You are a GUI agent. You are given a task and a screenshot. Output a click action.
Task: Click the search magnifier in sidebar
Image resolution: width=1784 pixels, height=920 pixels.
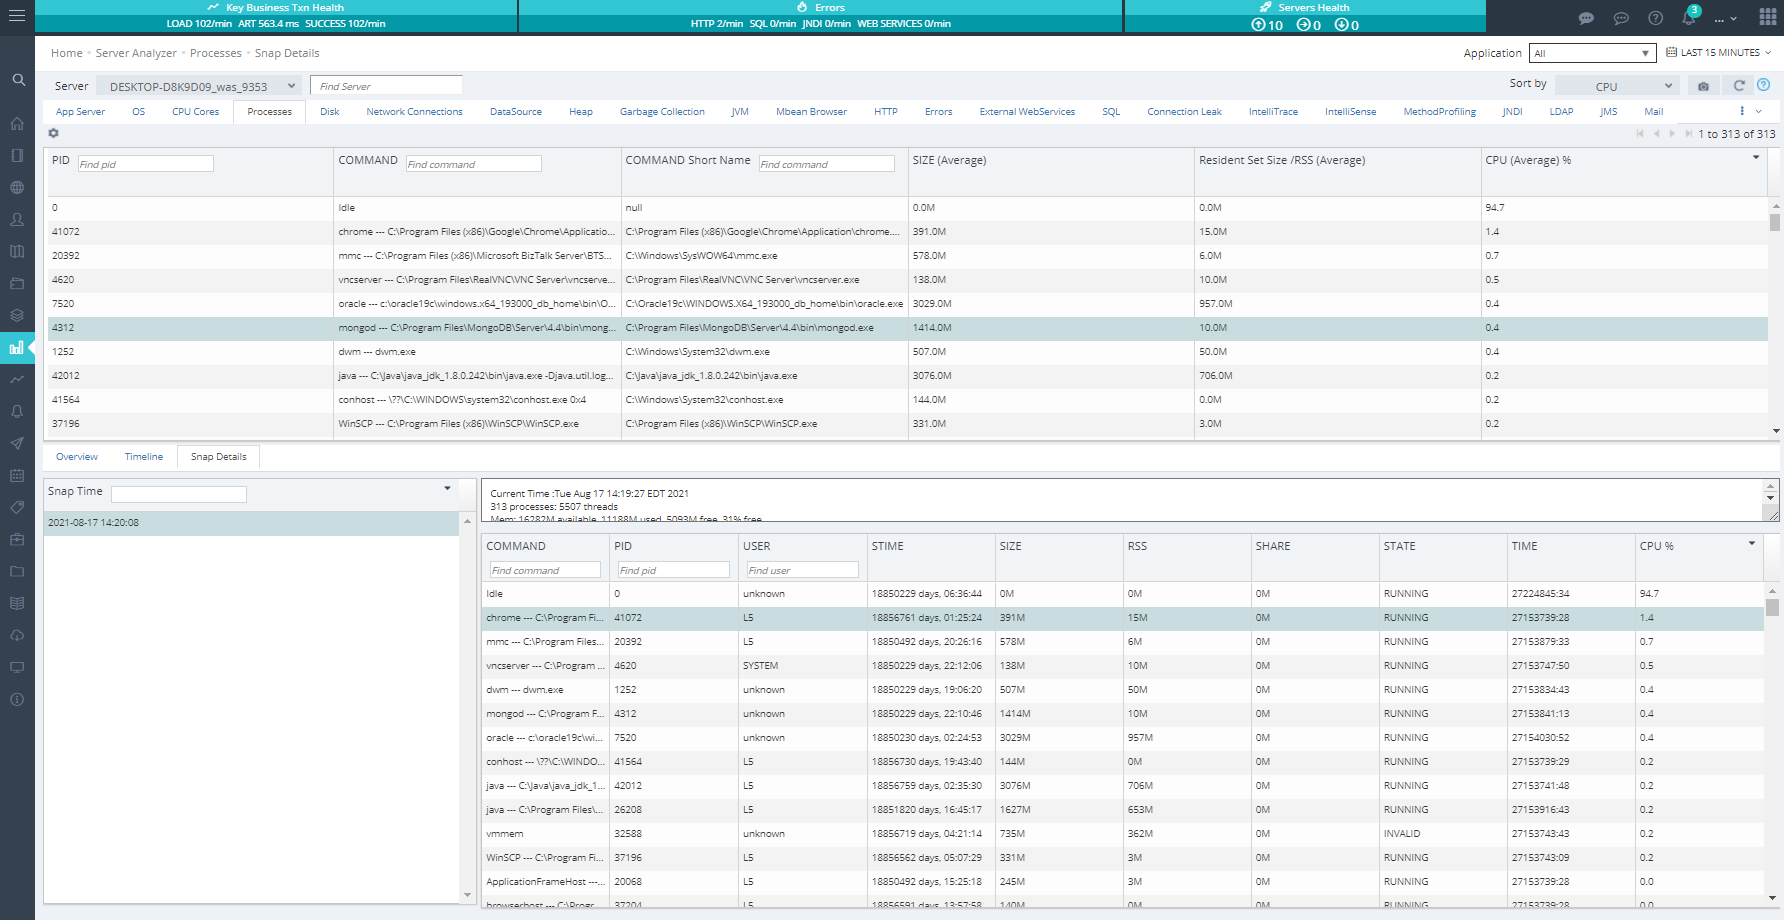[x=18, y=80]
